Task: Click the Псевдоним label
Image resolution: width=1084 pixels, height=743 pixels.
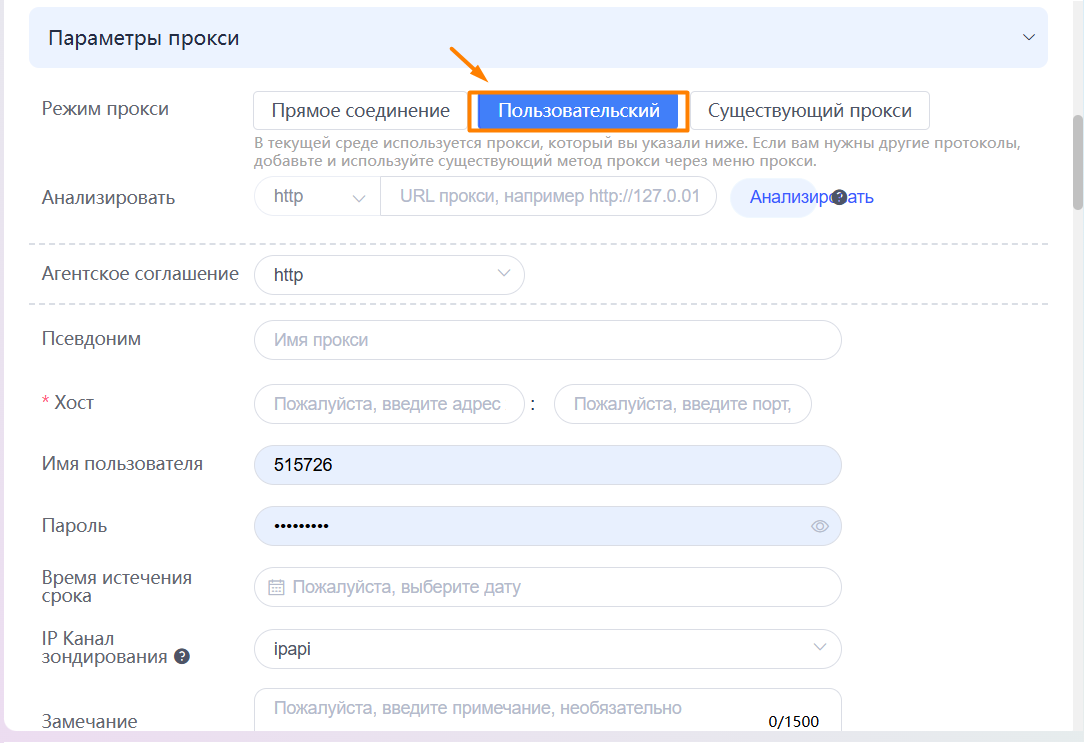Action: click(x=91, y=339)
